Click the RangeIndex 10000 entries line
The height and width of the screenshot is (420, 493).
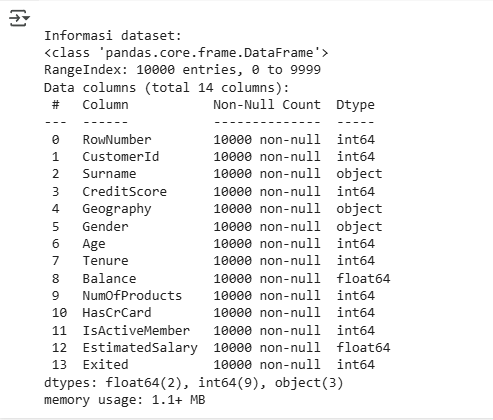tap(182, 70)
